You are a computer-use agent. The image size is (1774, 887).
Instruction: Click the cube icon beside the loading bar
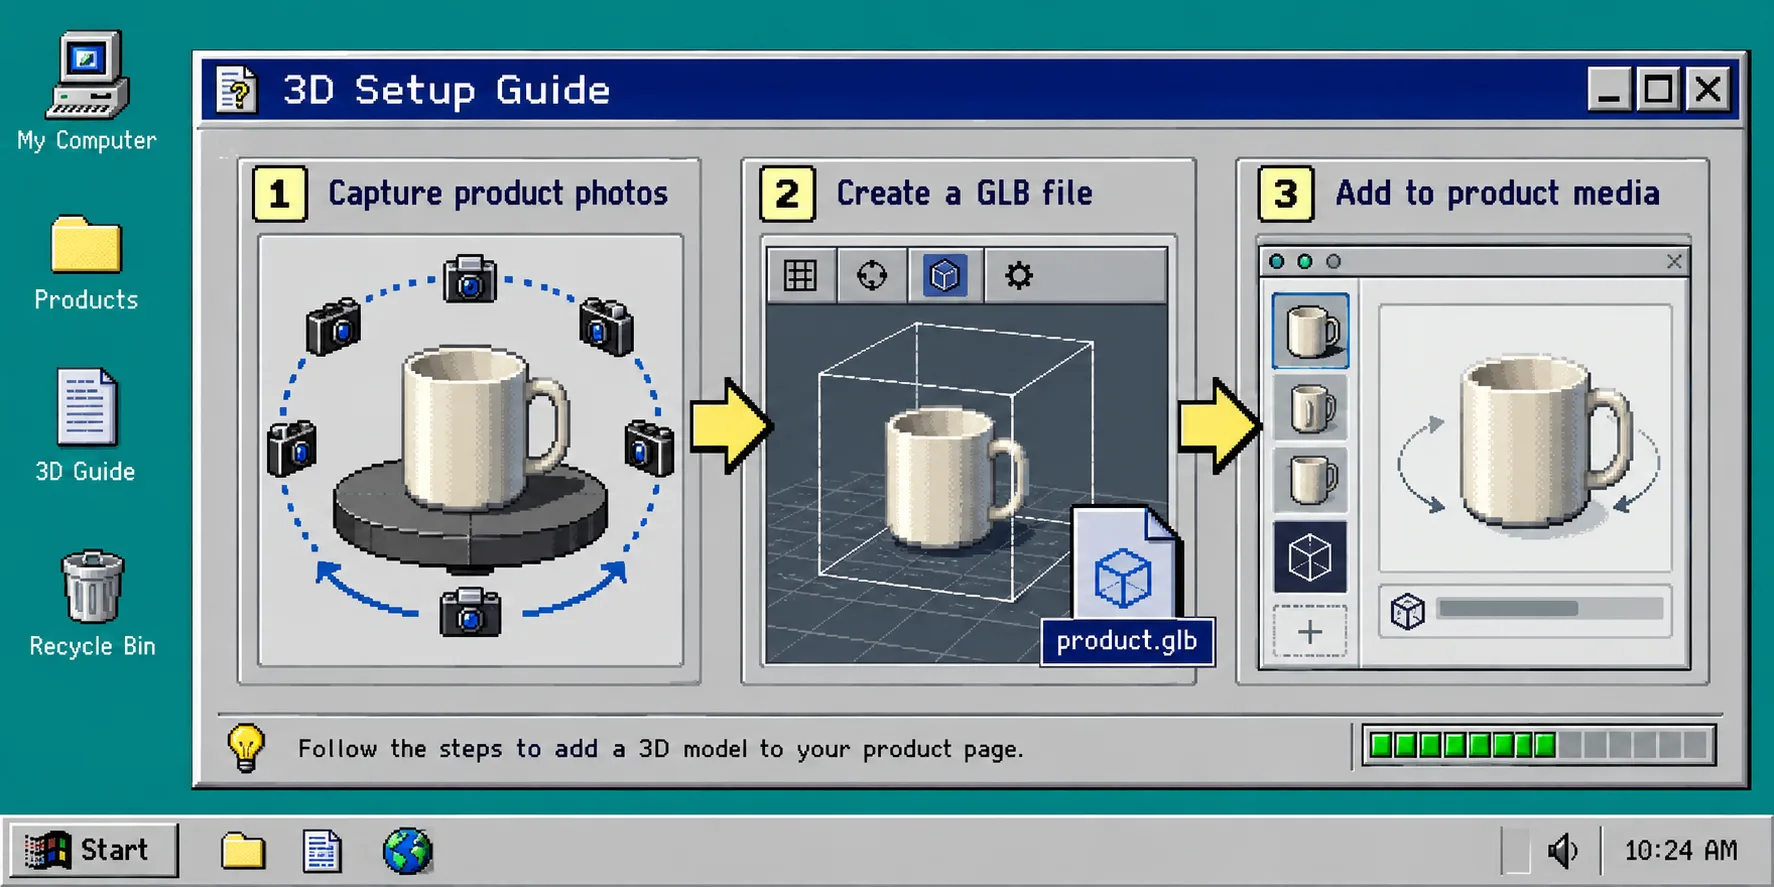click(1407, 611)
